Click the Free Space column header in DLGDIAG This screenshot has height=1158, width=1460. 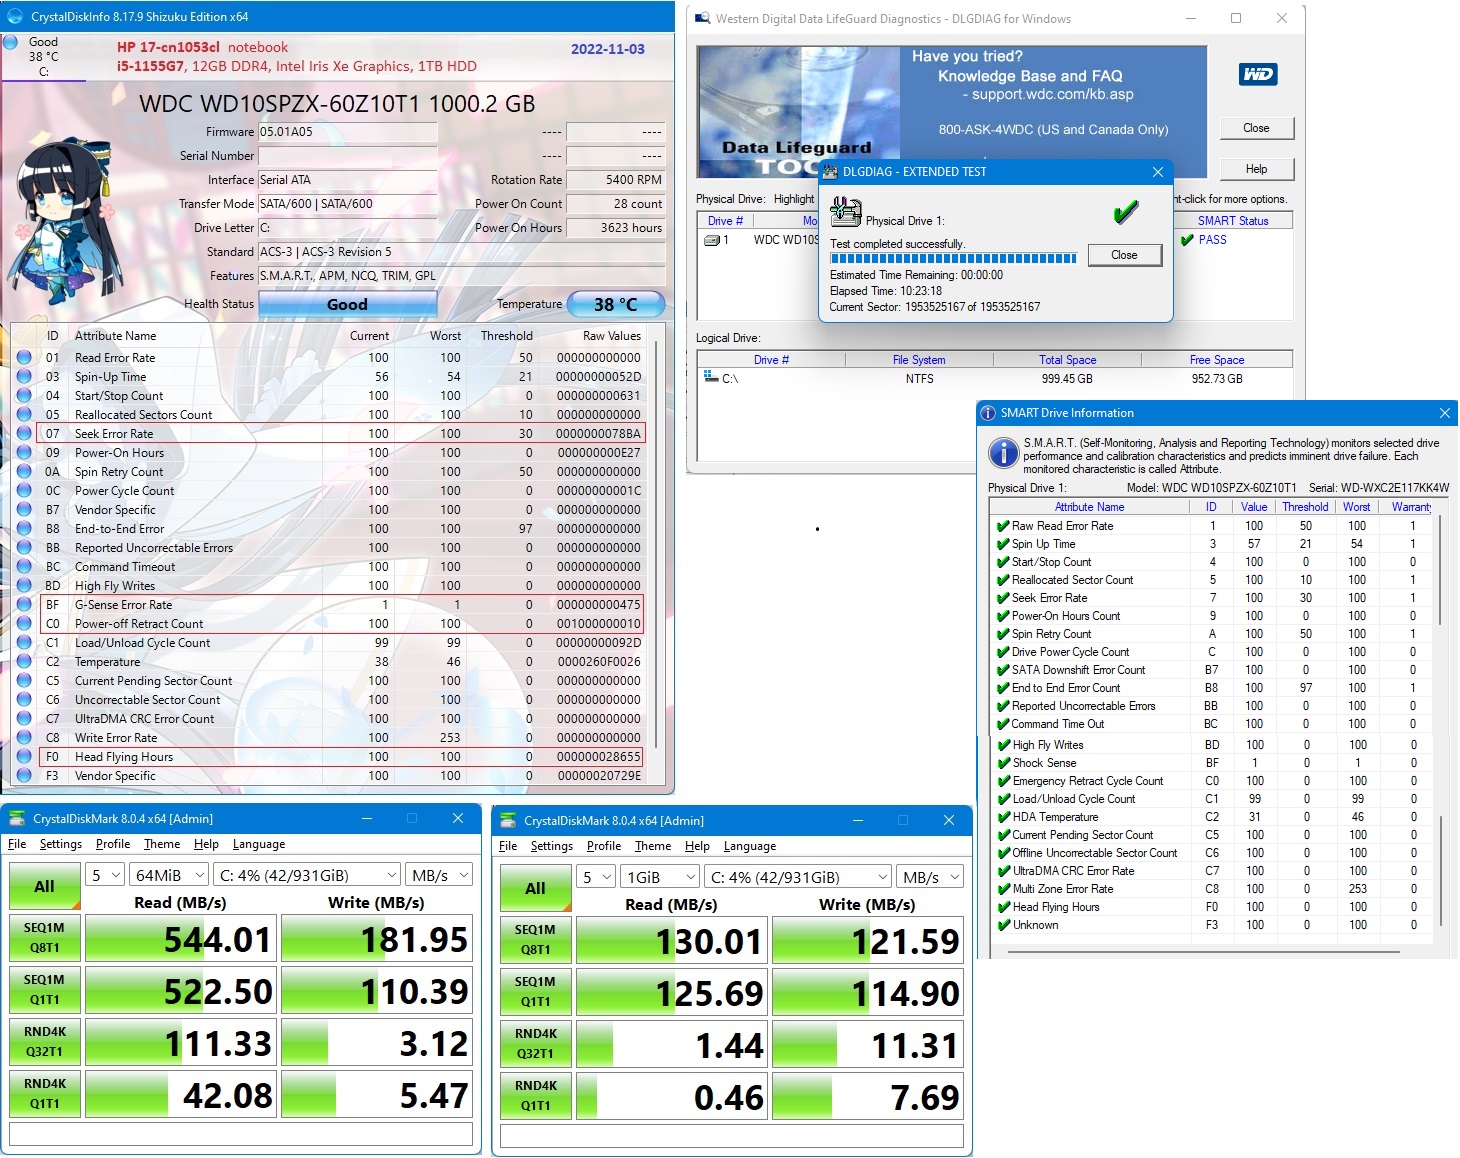[1217, 360]
